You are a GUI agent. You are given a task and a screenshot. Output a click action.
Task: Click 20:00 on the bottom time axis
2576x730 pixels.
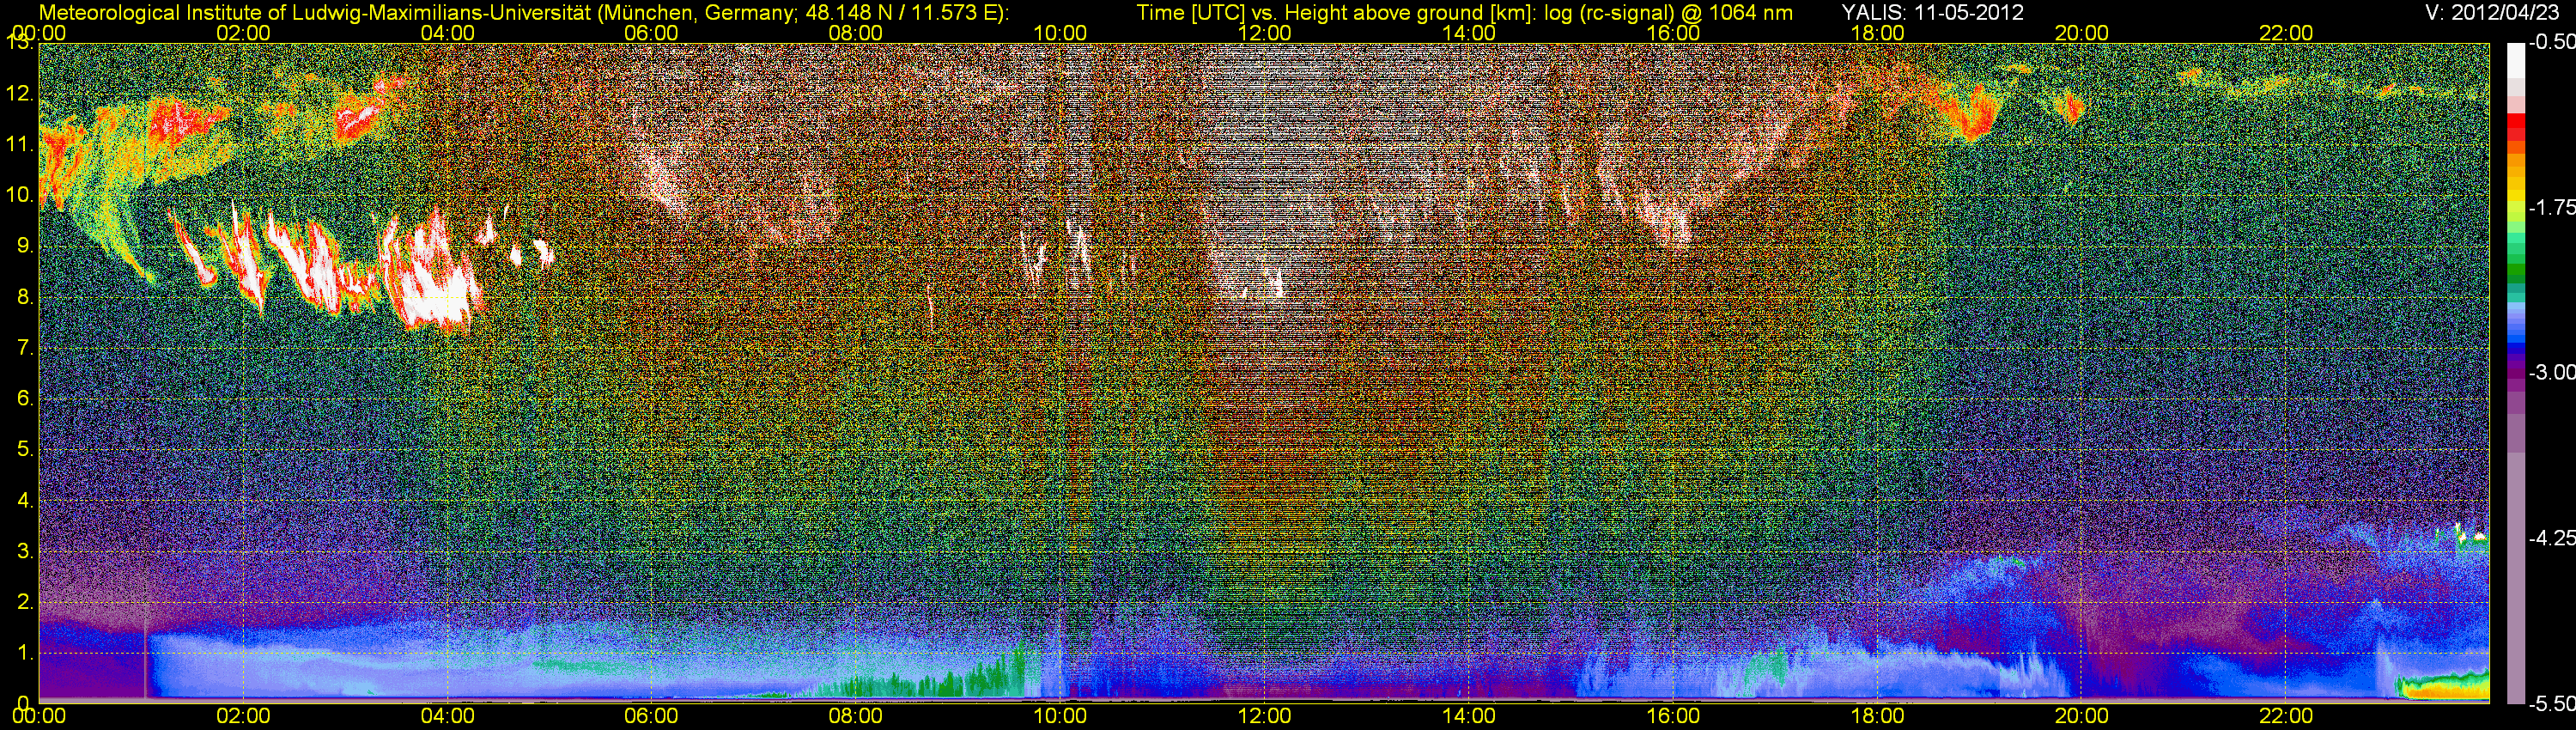[2082, 717]
